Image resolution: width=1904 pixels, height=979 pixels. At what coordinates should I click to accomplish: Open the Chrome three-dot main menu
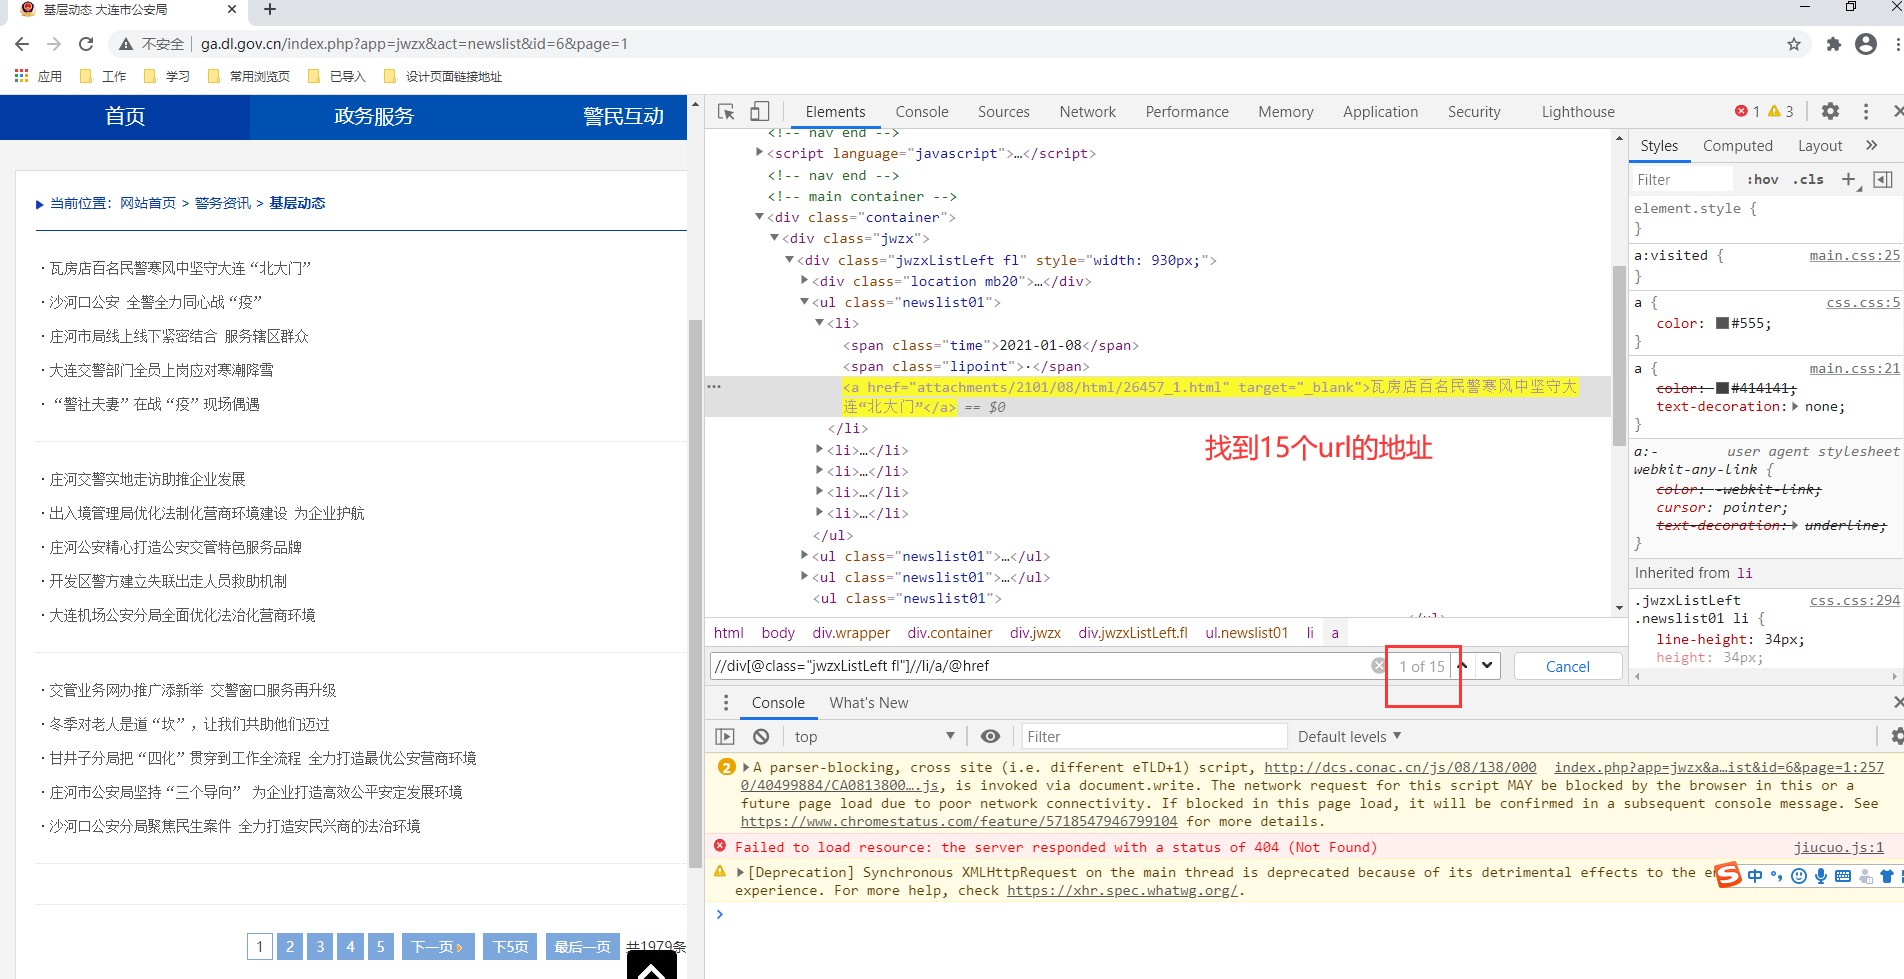(1897, 44)
